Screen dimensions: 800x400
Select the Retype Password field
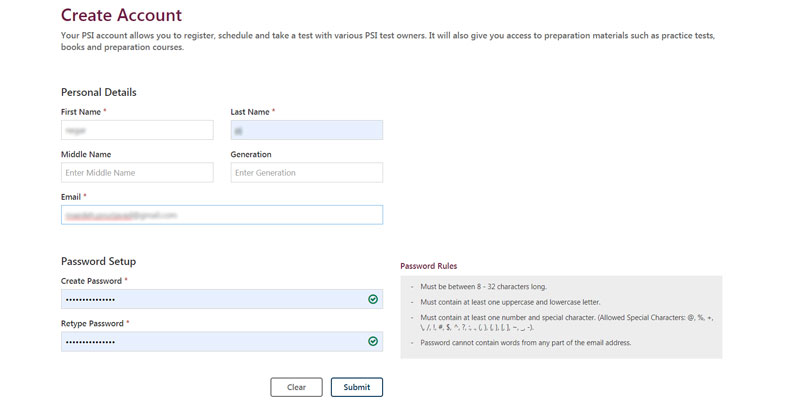coord(222,341)
